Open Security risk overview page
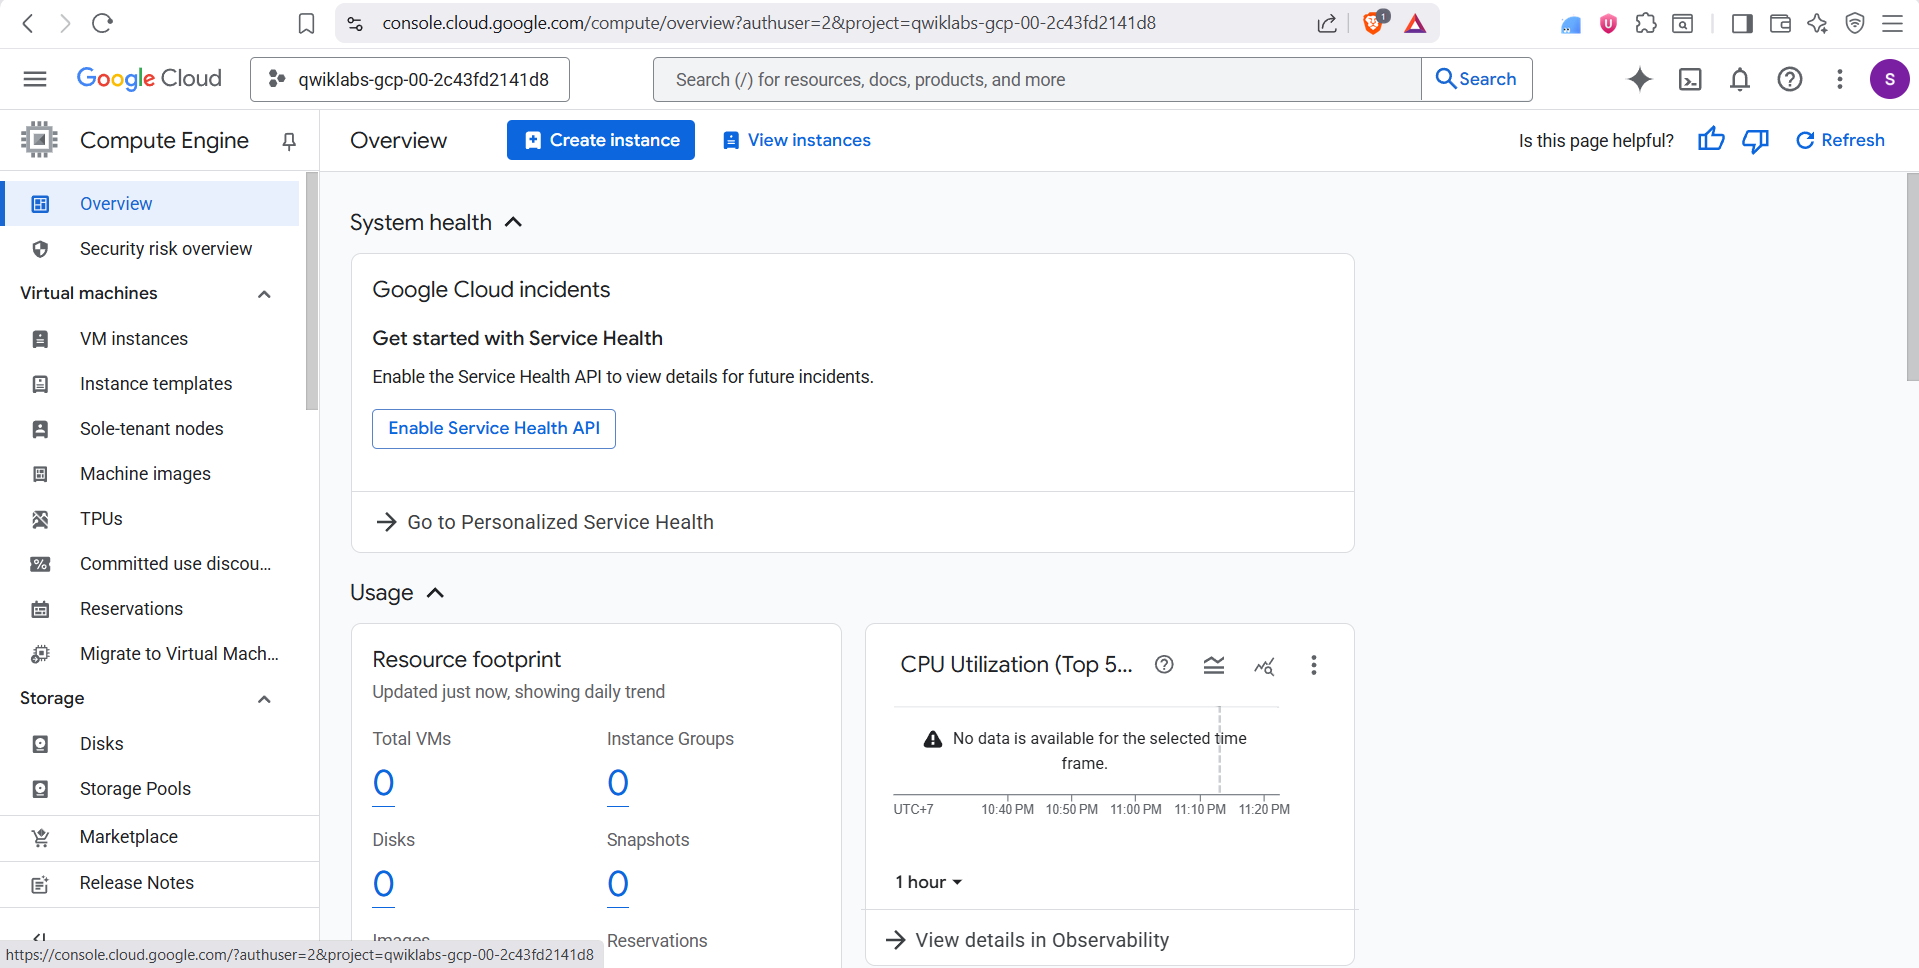Viewport: 1919px width, 968px height. (166, 249)
